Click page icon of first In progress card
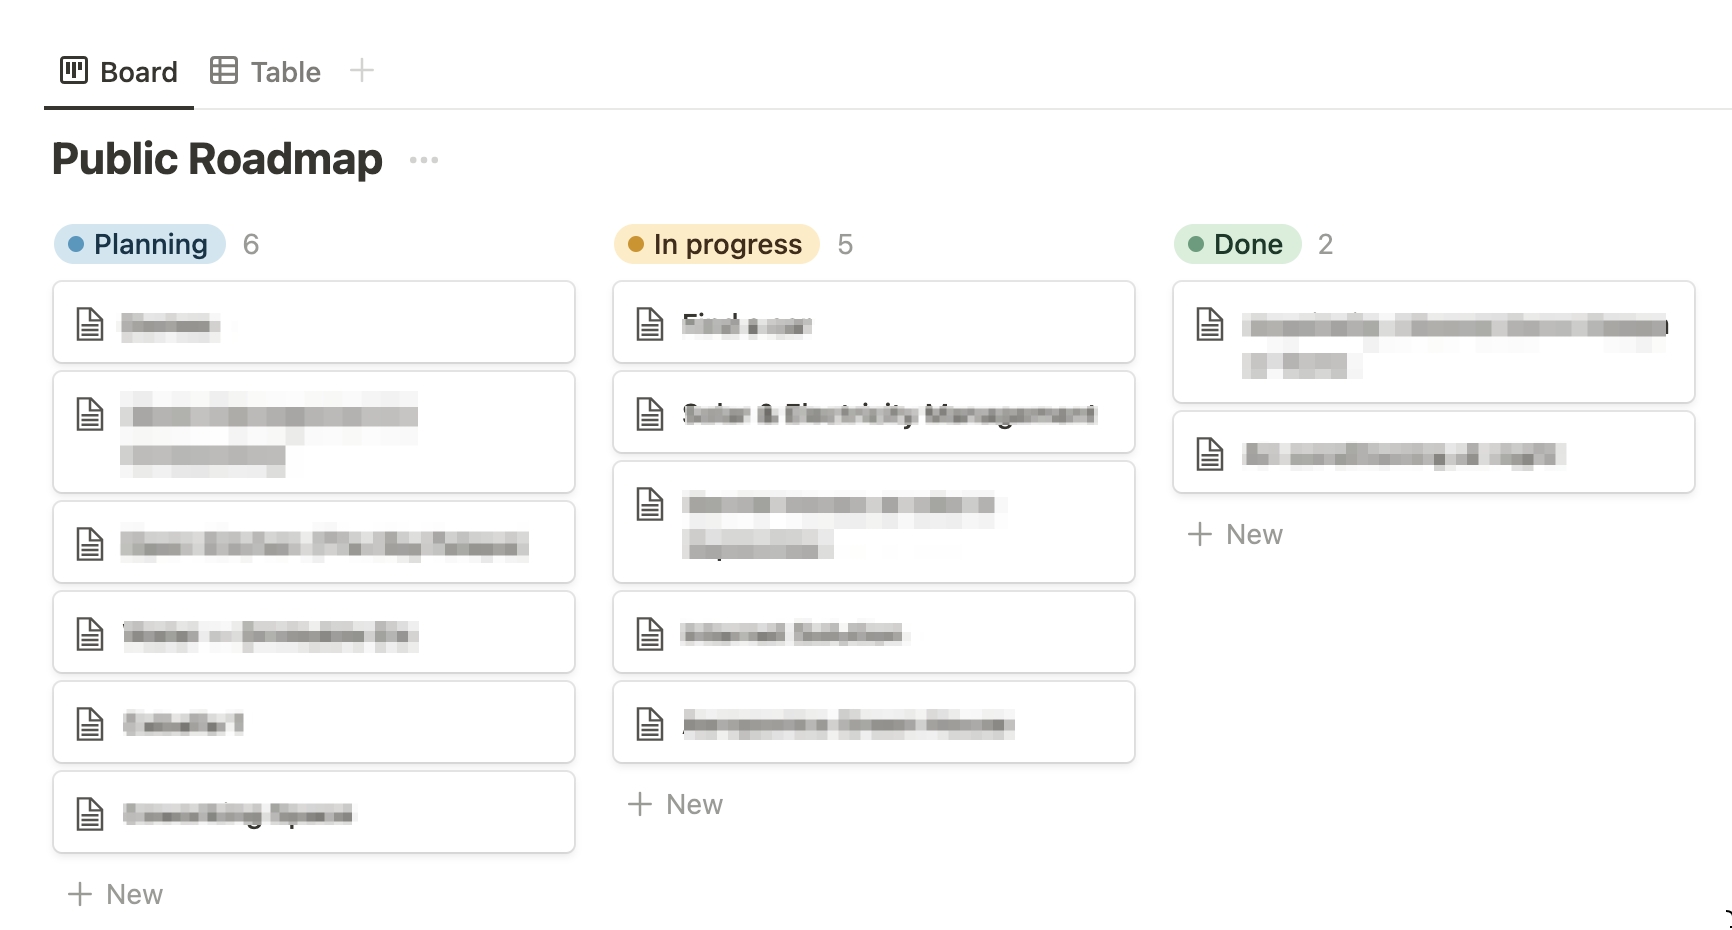 (650, 324)
